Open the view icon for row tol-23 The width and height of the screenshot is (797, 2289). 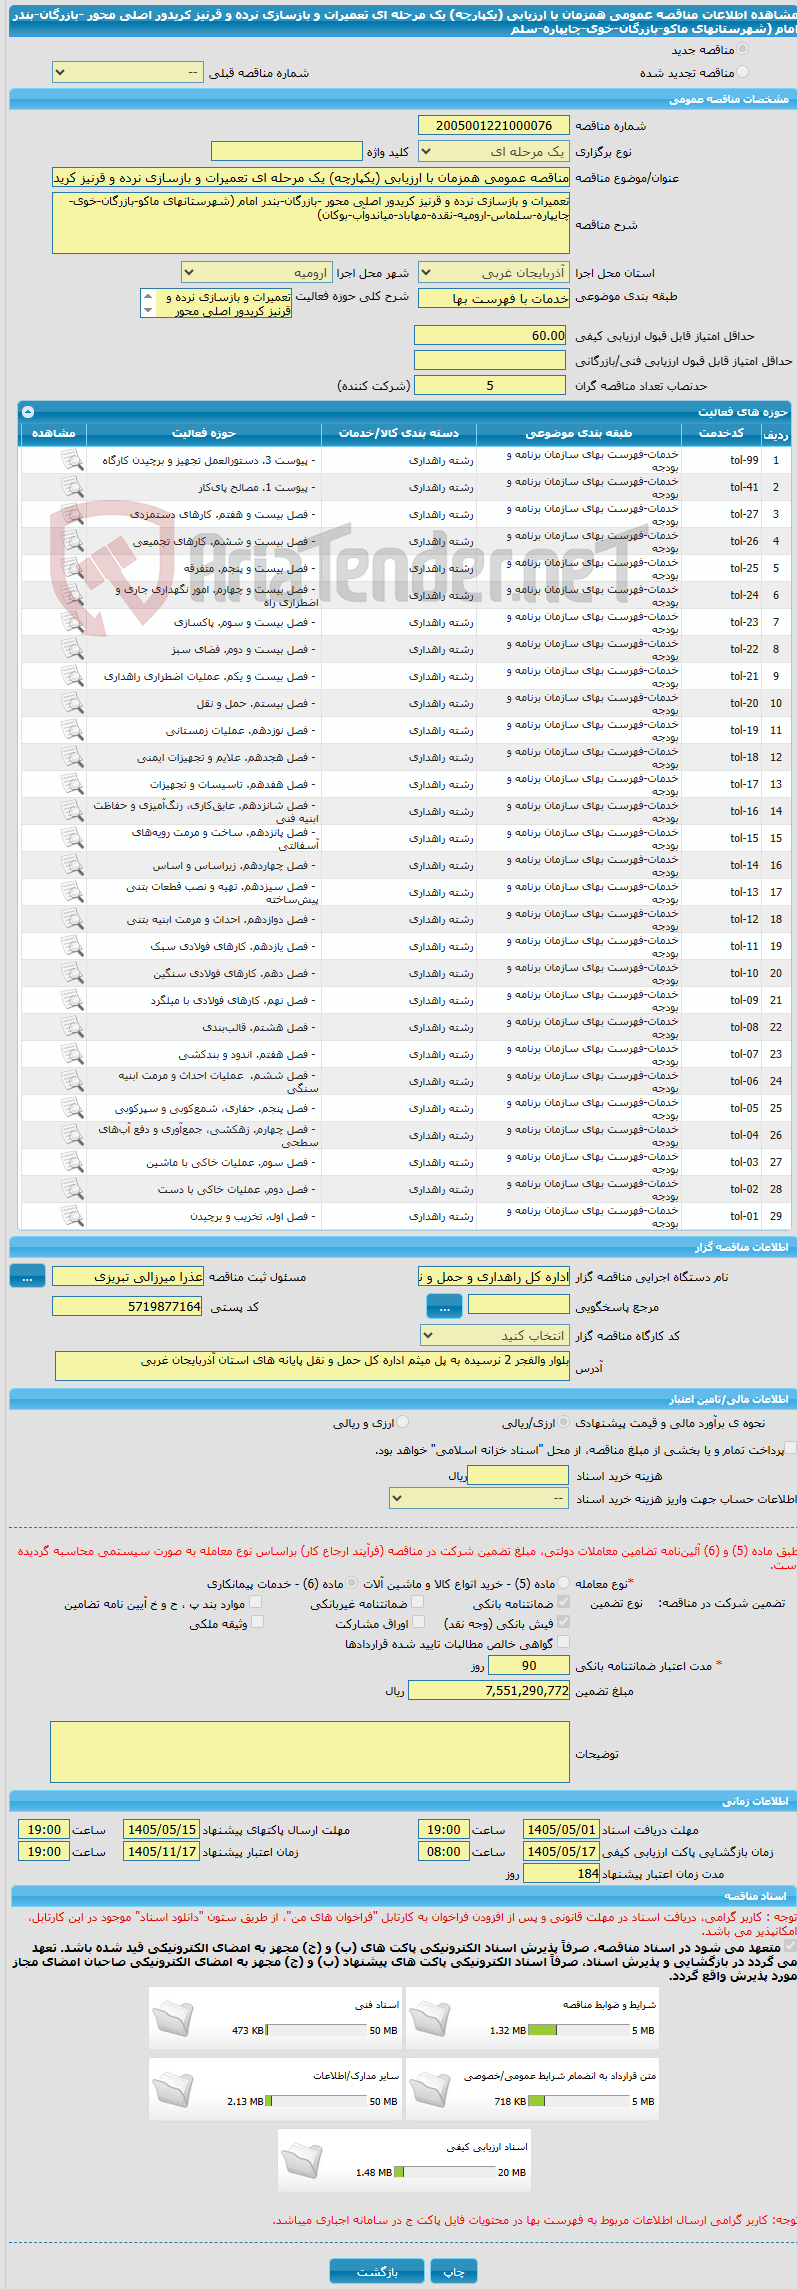pyautogui.click(x=72, y=622)
